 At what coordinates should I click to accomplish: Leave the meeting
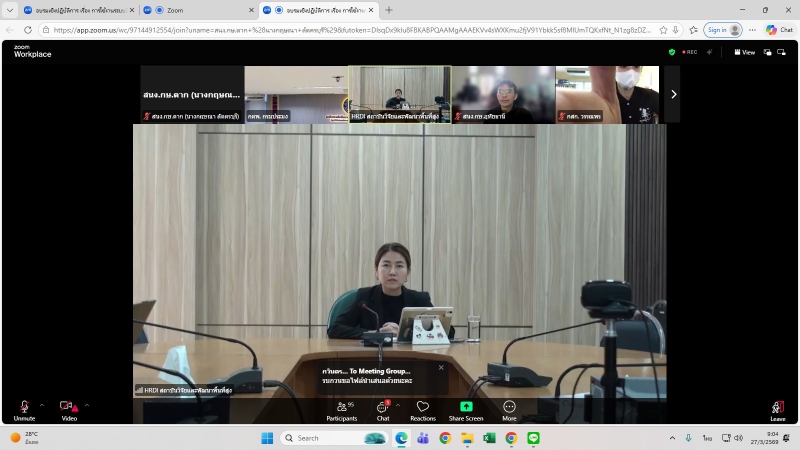pyautogui.click(x=777, y=408)
